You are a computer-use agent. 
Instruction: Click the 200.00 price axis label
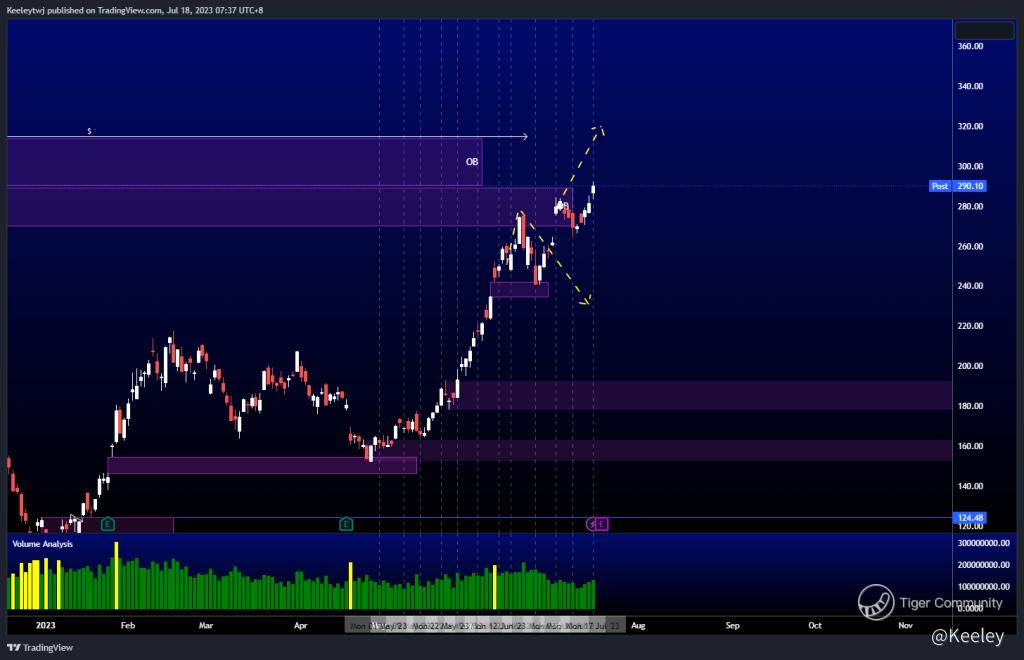point(970,366)
